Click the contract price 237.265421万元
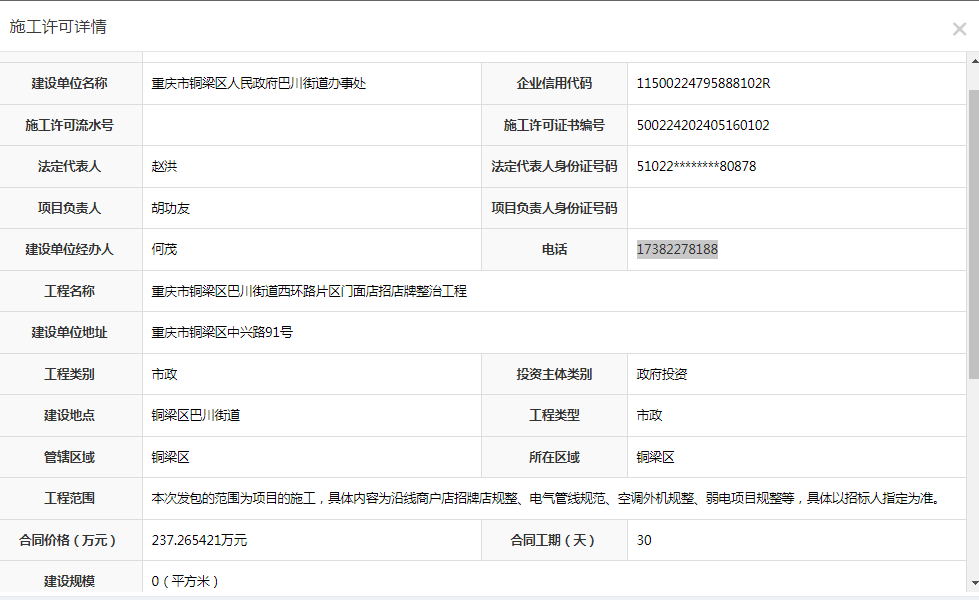 199,540
